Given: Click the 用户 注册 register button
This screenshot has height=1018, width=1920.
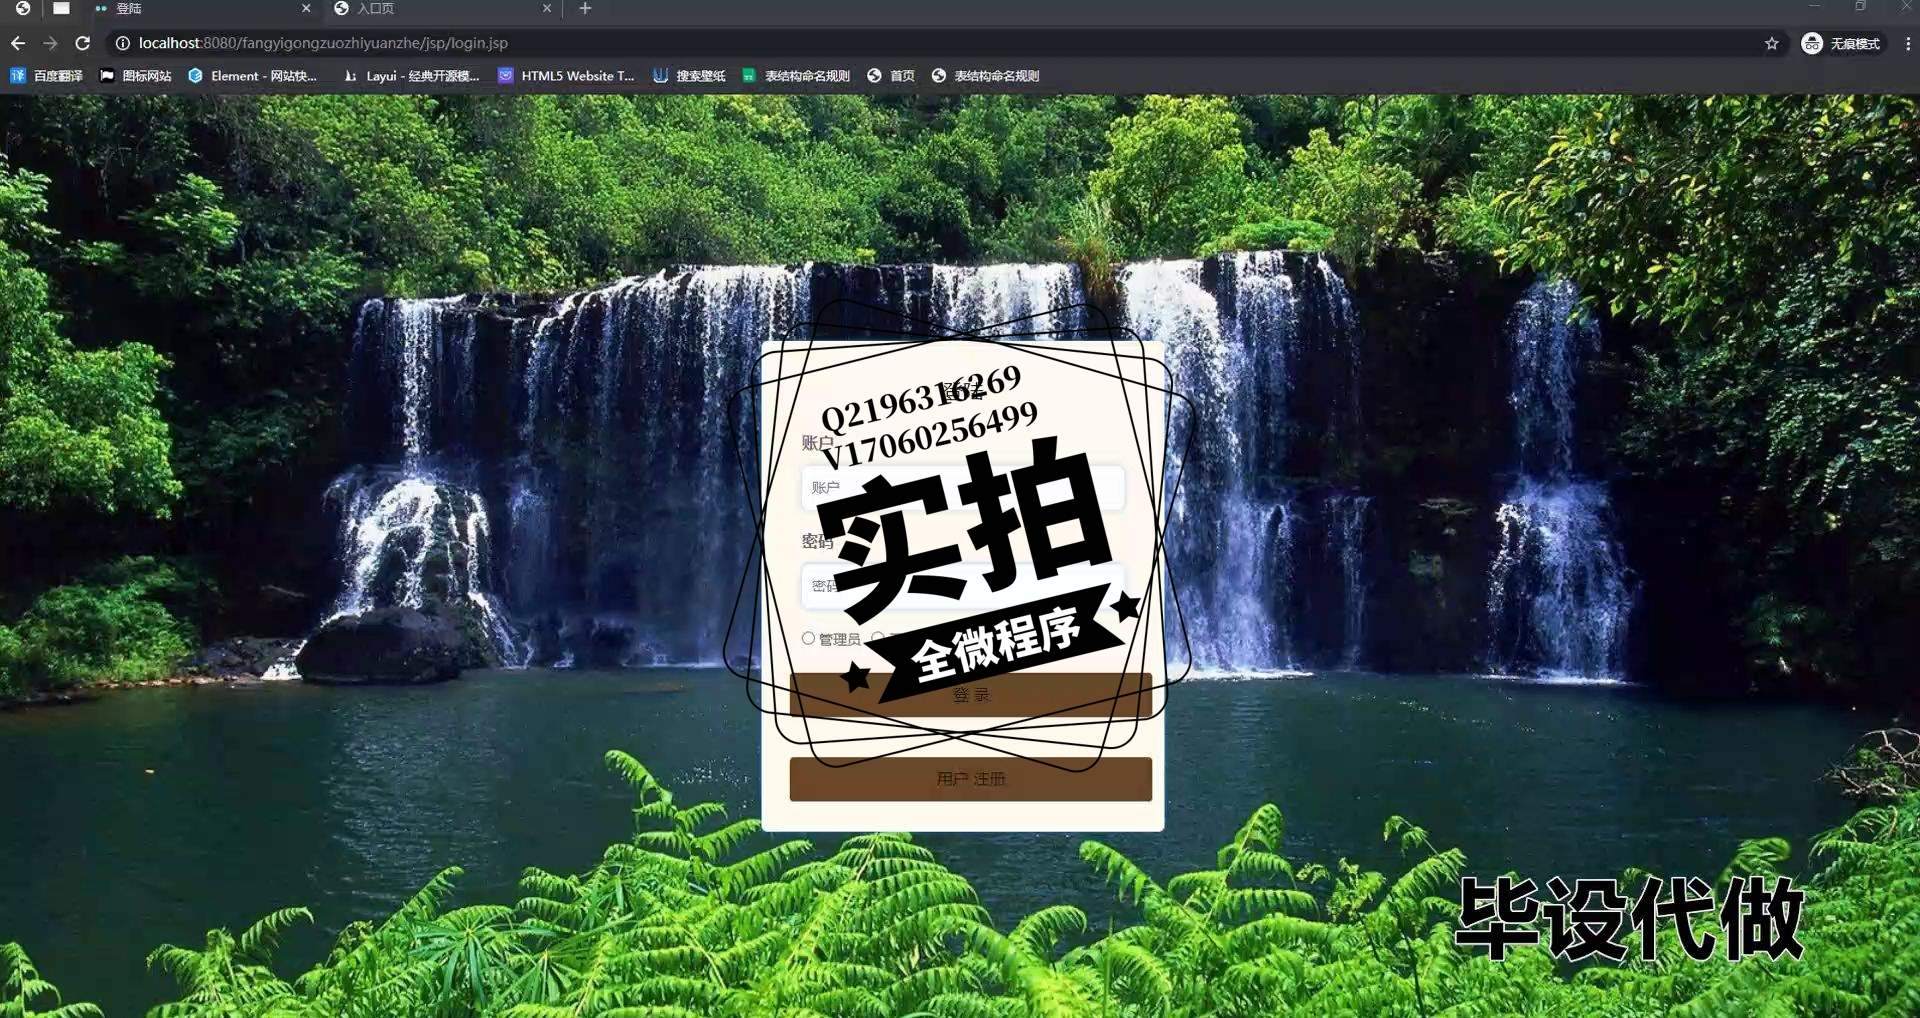Looking at the screenshot, I should [970, 779].
